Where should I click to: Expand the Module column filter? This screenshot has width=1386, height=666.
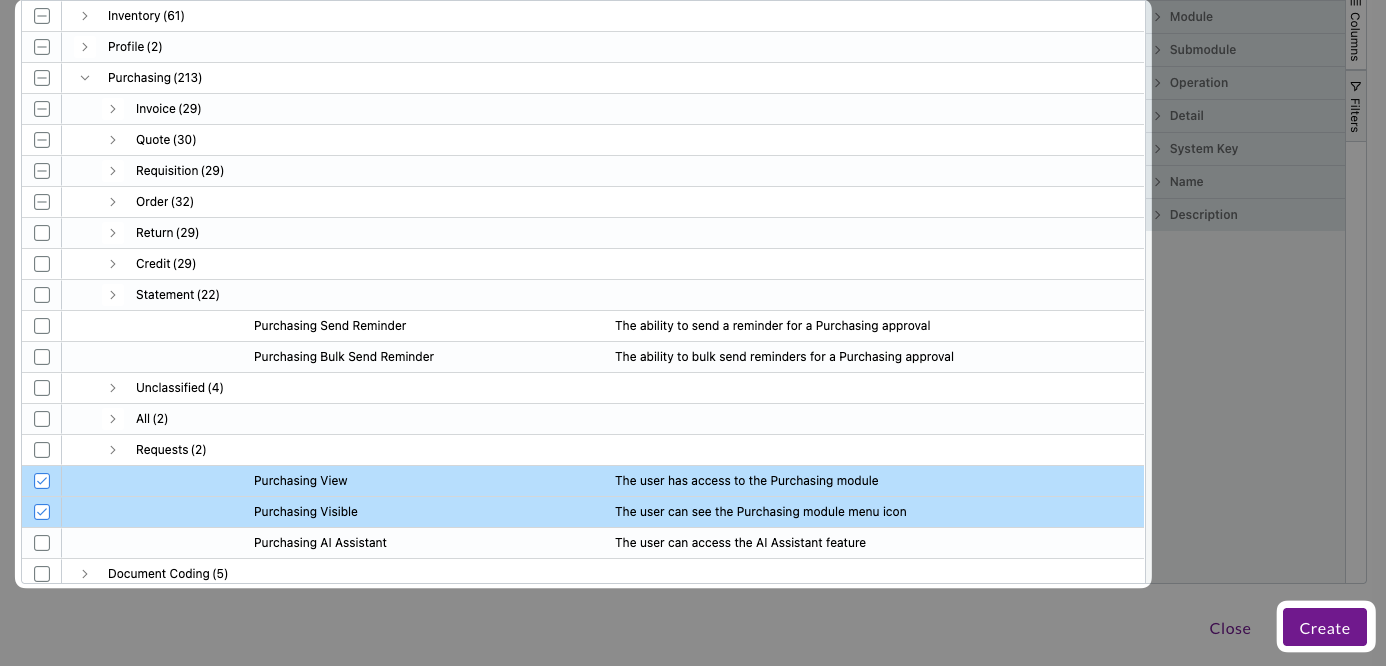click(x=1156, y=17)
